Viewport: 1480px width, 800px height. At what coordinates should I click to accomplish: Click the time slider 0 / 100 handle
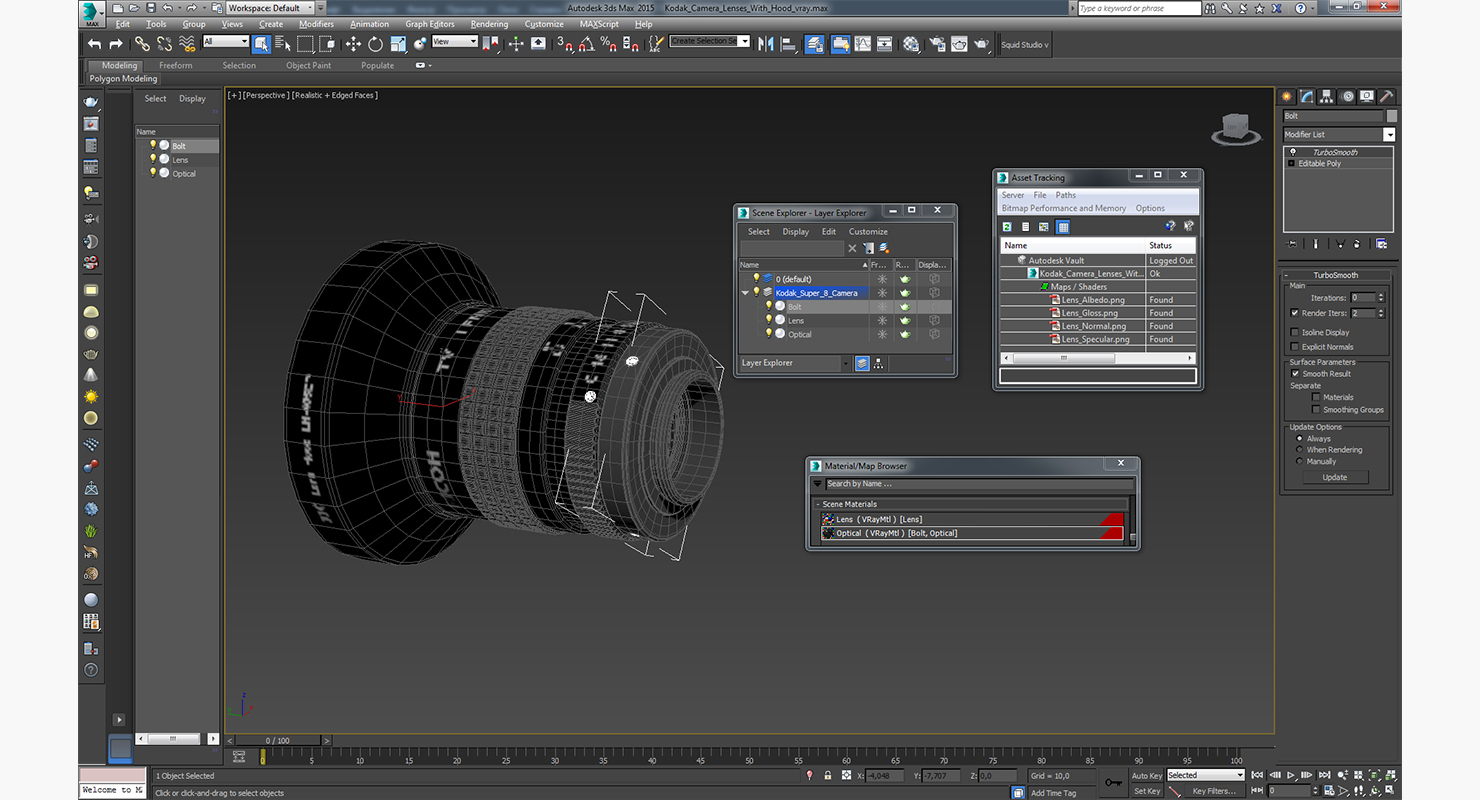(278, 740)
